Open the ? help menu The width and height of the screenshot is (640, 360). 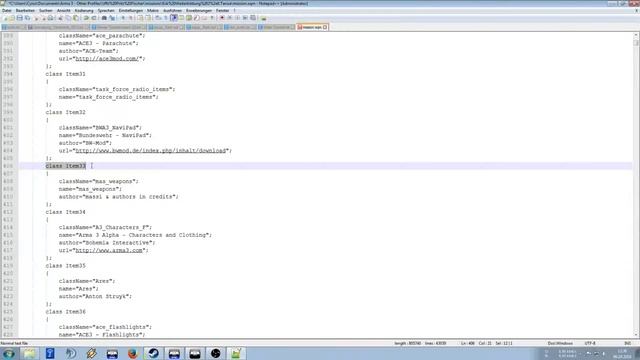tap(235, 11)
